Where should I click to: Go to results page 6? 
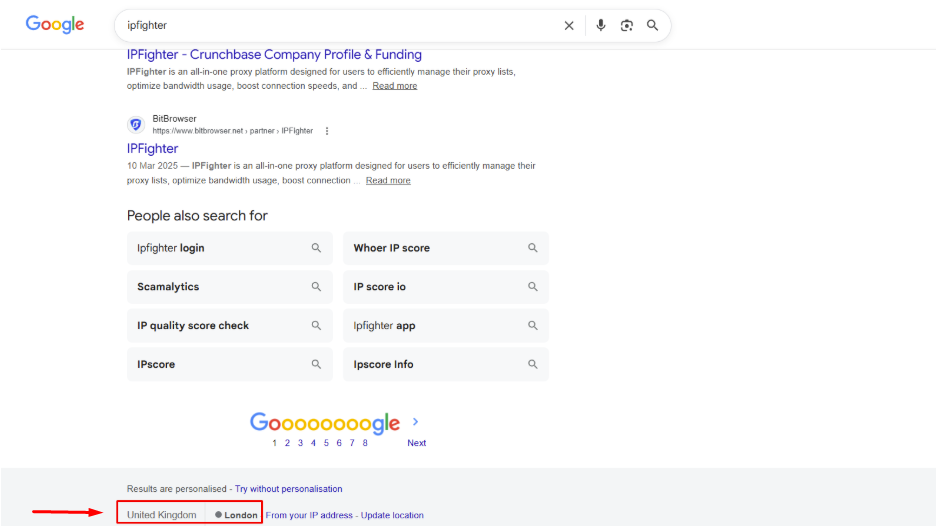(x=338, y=443)
